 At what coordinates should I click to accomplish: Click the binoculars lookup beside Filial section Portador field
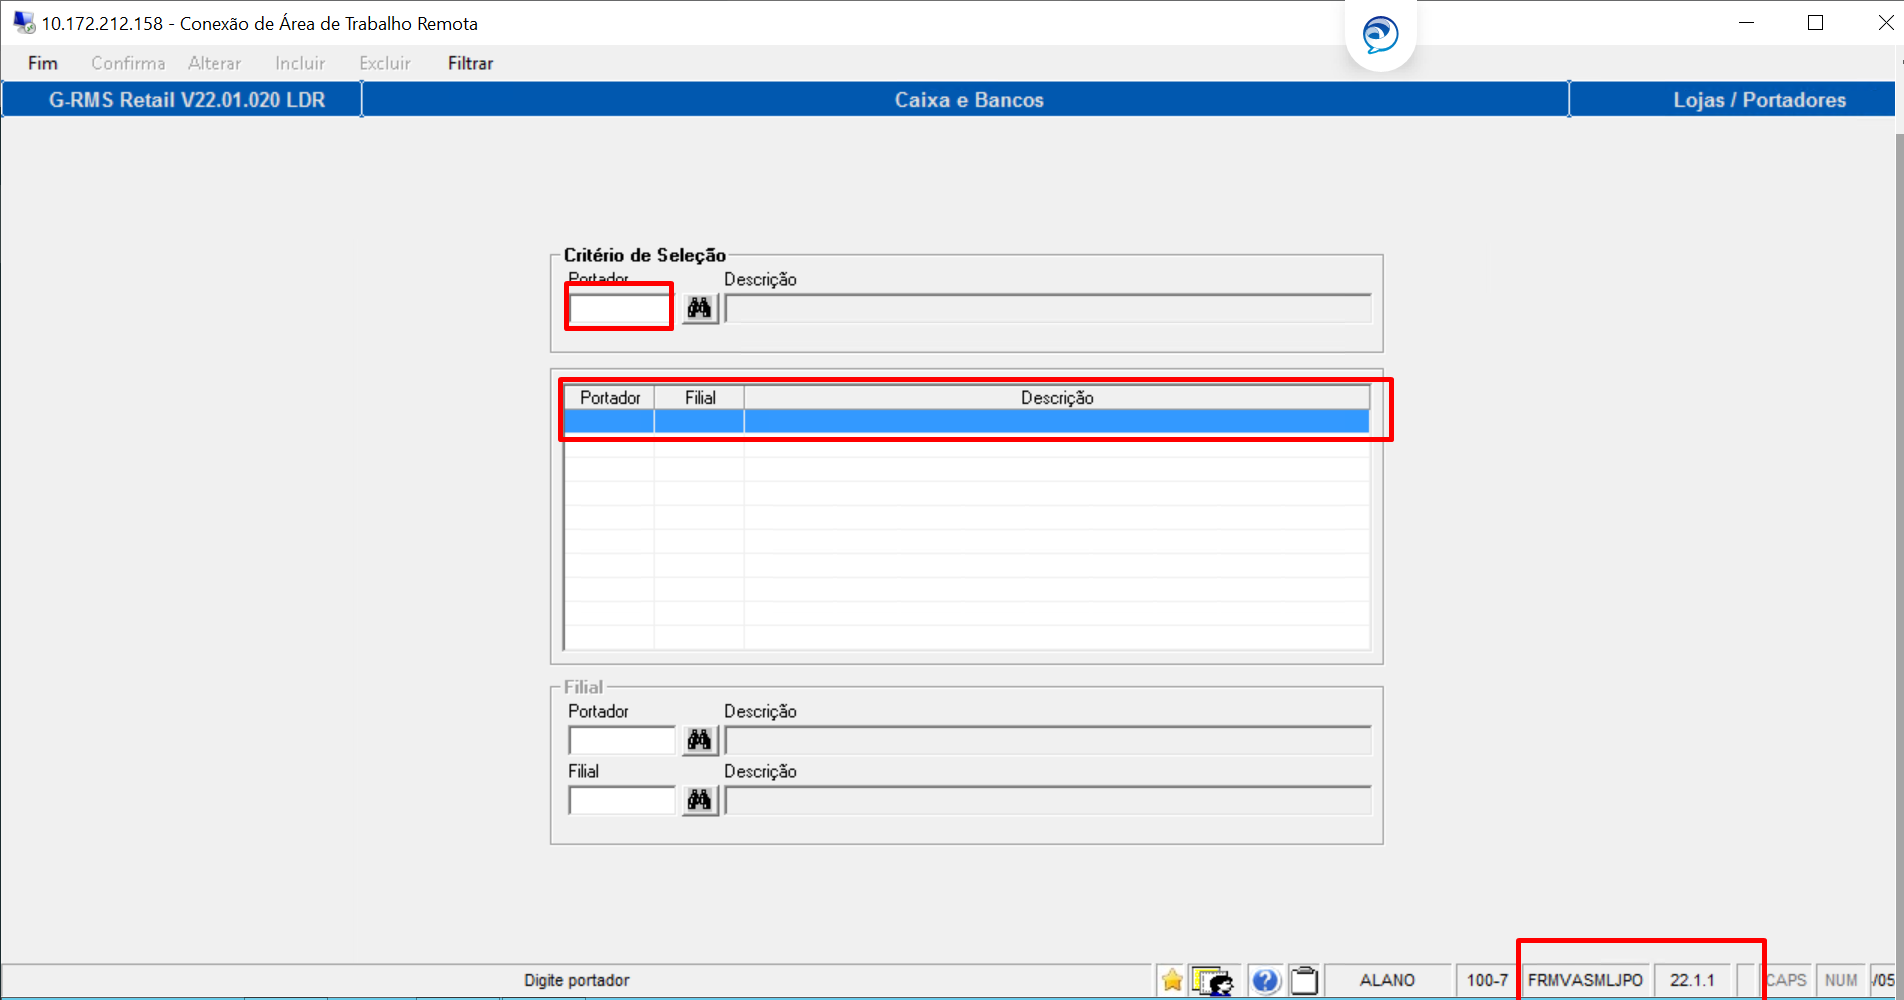click(700, 740)
